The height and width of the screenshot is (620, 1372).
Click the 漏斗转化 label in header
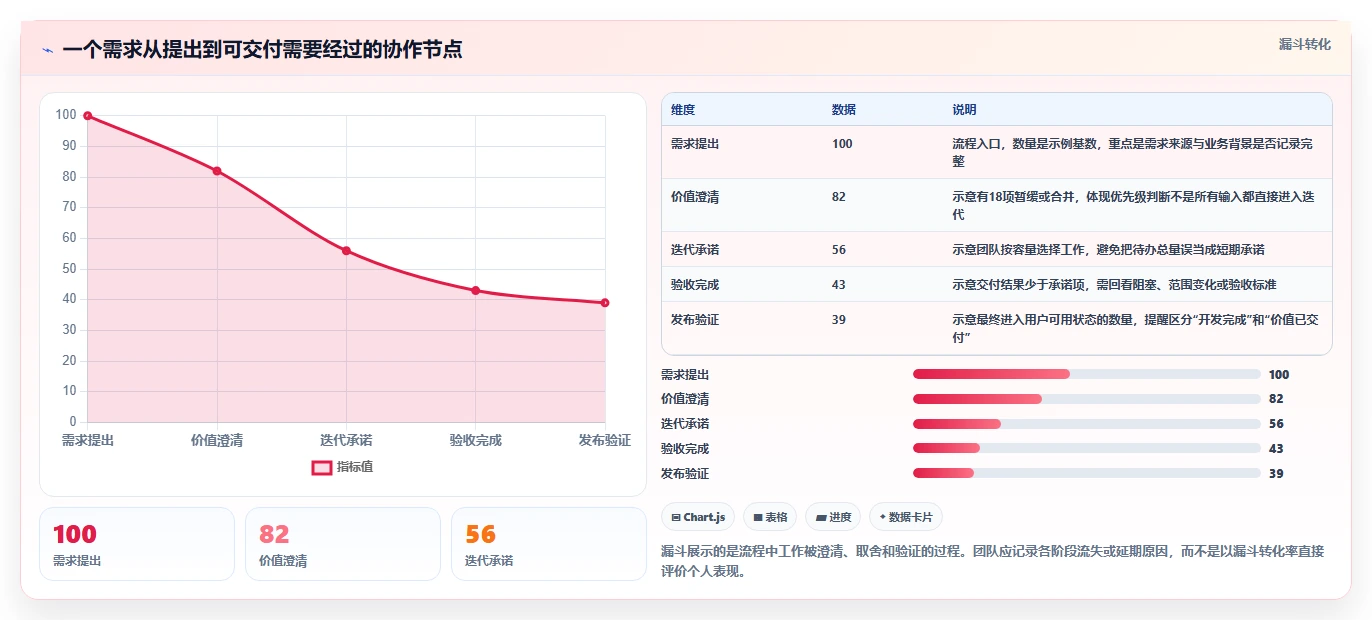point(1305,44)
